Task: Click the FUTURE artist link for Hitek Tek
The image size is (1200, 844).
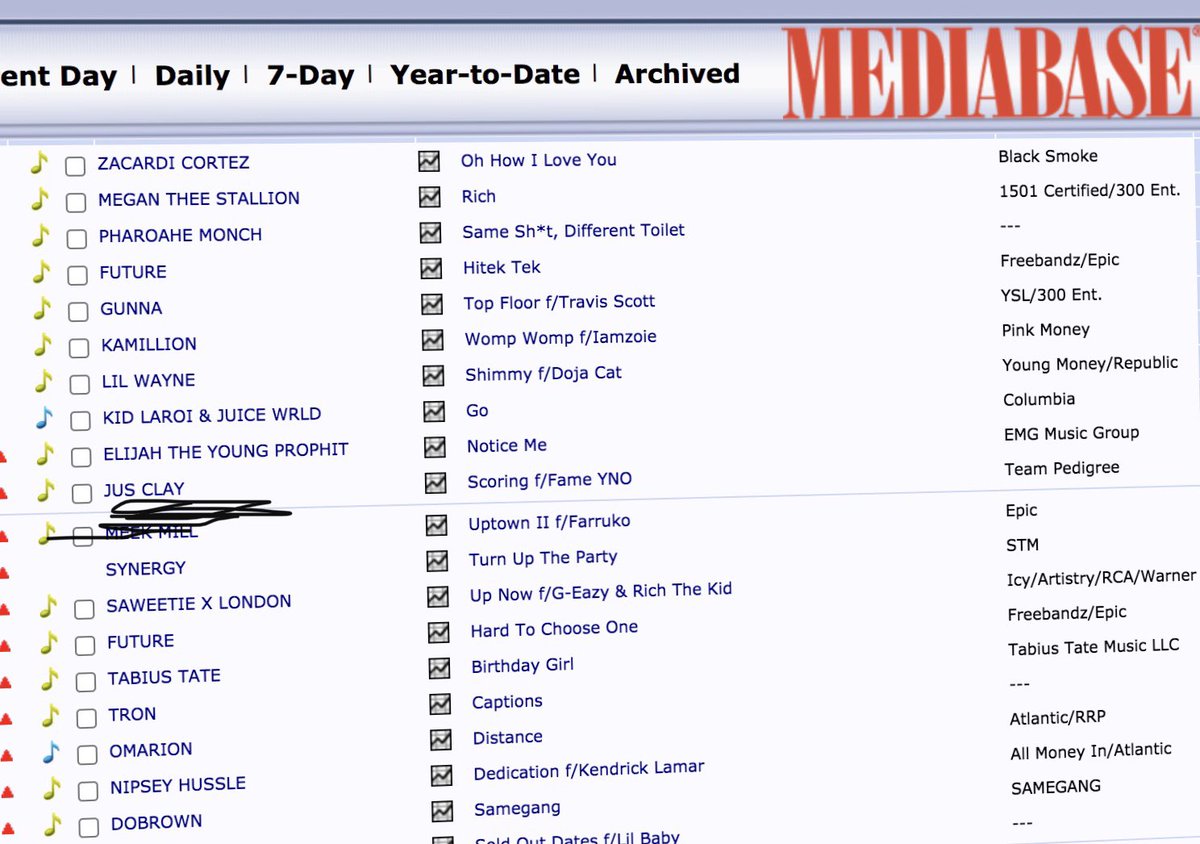Action: [x=133, y=272]
